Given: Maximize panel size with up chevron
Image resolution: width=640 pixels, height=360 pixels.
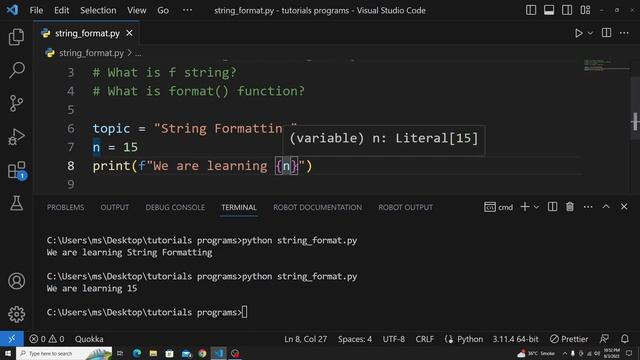Looking at the screenshot, I should 606,207.
